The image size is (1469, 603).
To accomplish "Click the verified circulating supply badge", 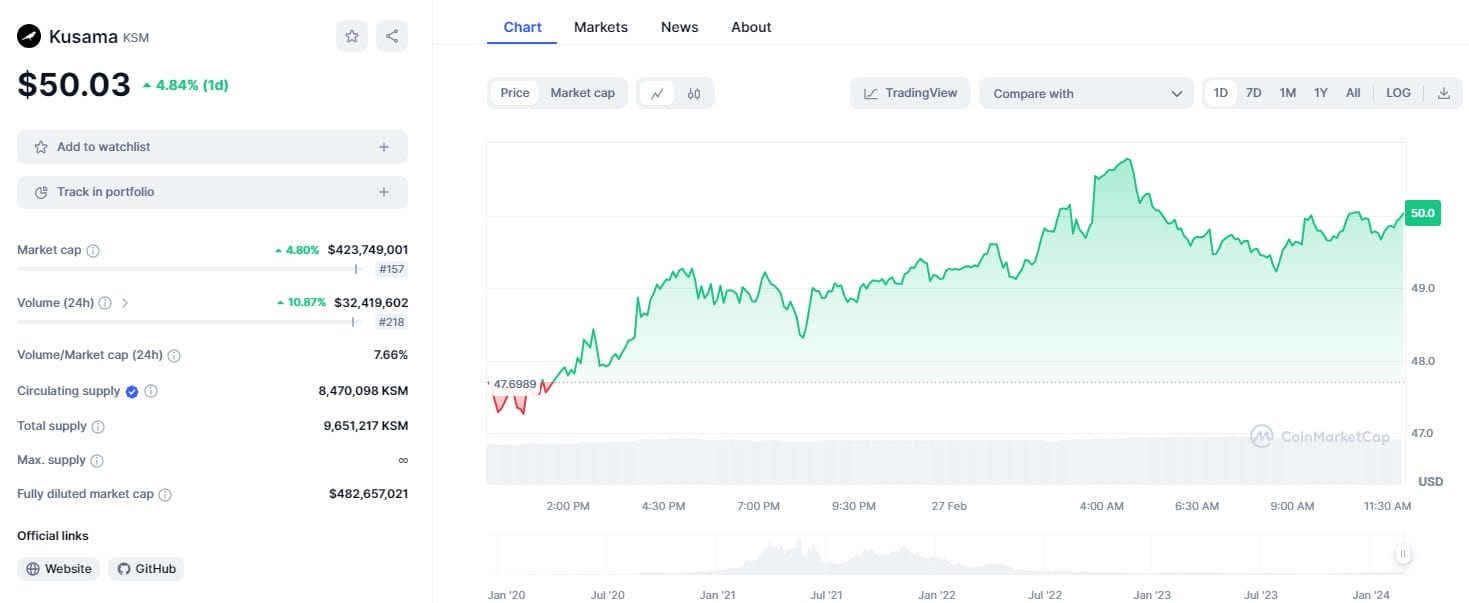I will tap(132, 391).
